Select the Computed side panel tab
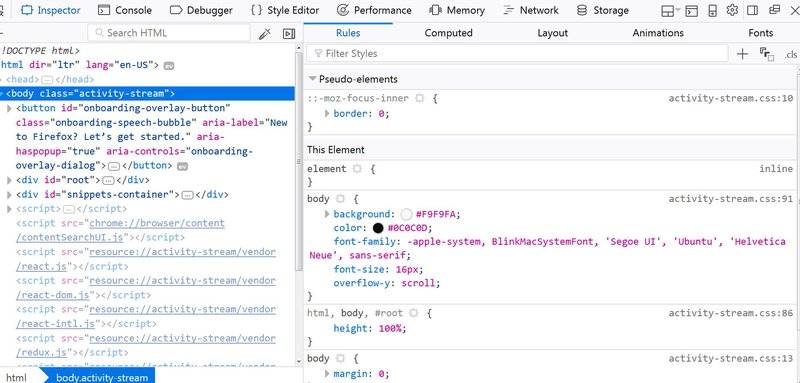This screenshot has width=800, height=383. point(448,33)
